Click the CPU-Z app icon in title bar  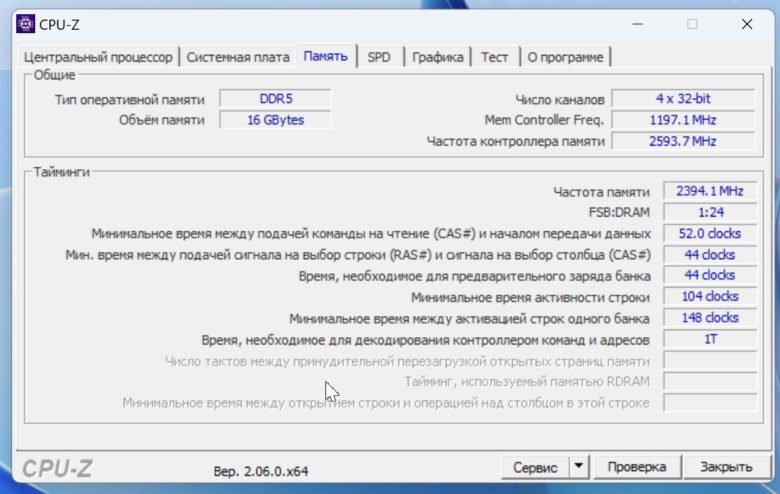coord(25,24)
